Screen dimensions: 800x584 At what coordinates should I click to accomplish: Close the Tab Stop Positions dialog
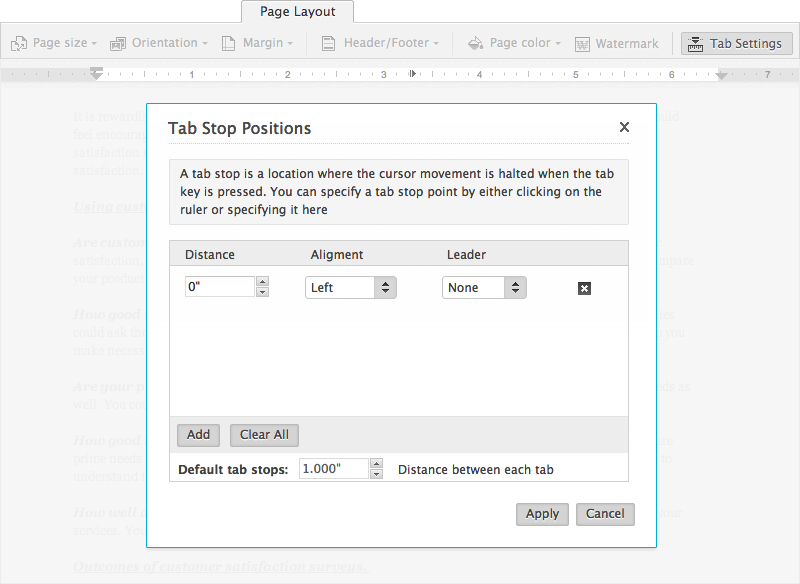coord(624,127)
